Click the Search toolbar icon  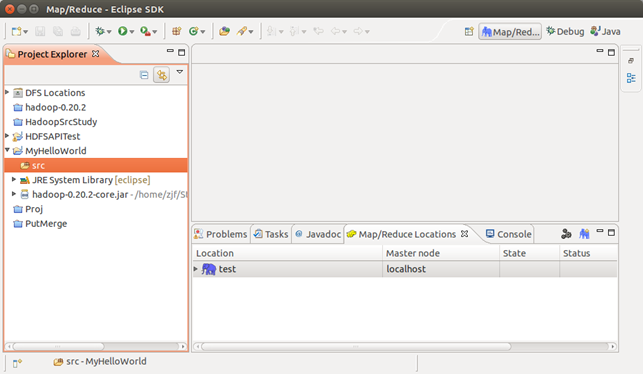[x=242, y=31]
